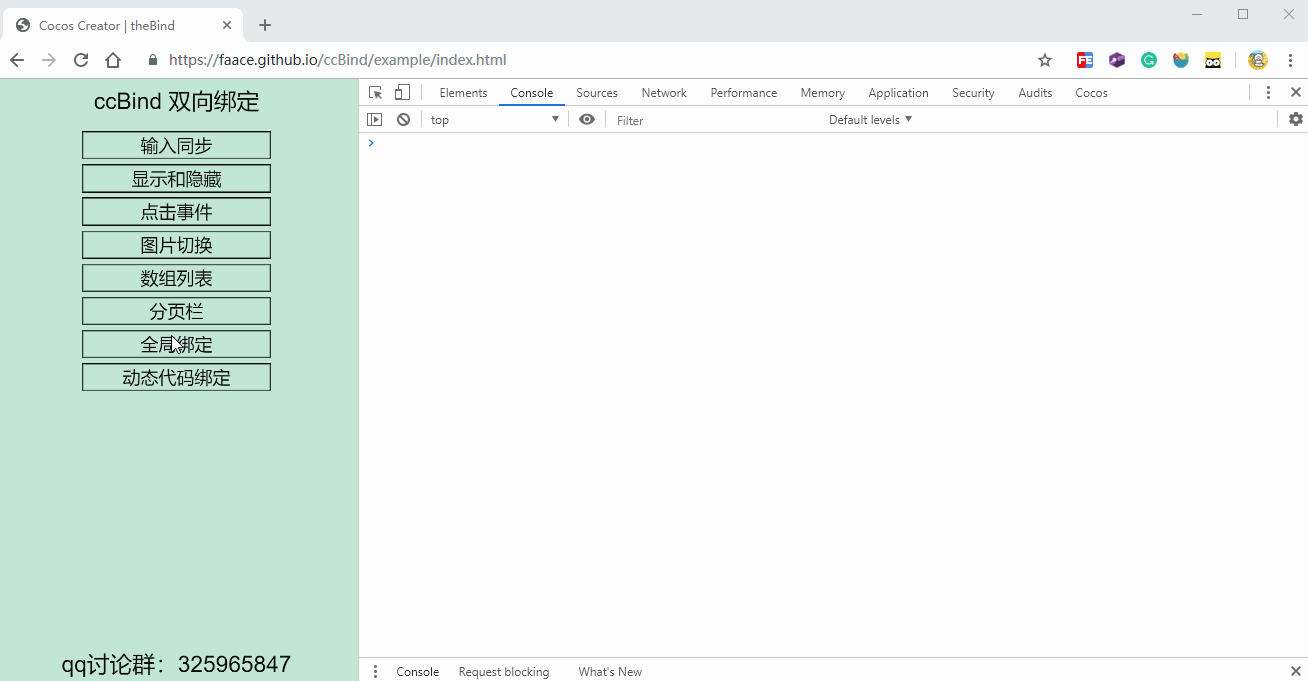Open the 动态代码绑定 example

tap(176, 377)
